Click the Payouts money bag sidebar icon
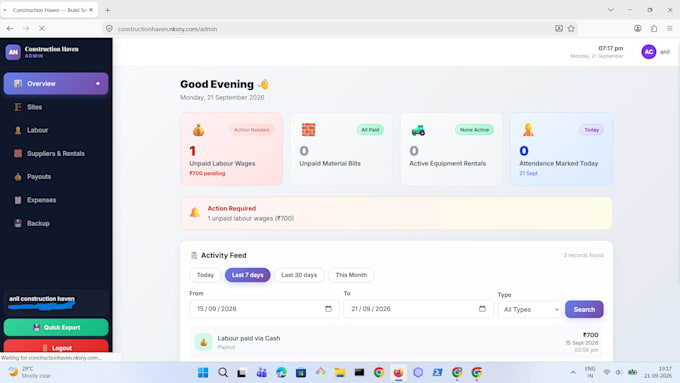680x383 pixels. coord(18,177)
